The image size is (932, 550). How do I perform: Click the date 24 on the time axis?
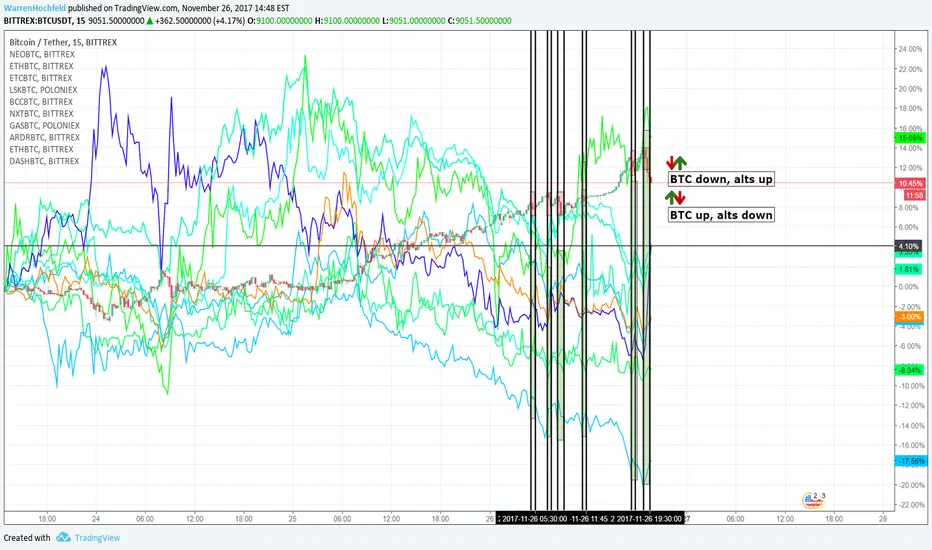point(96,519)
